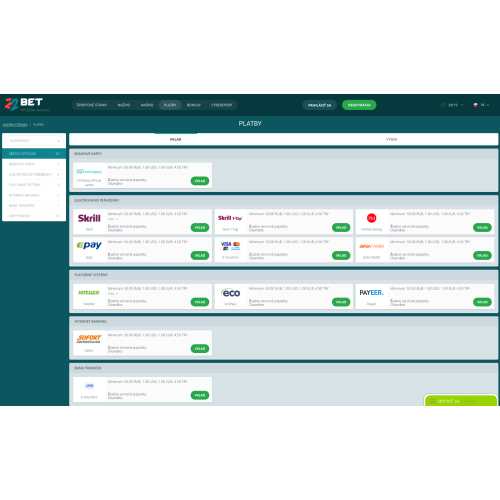500x500 pixels.
Task: Expand the clock time zone dropdown
Action: point(452,105)
